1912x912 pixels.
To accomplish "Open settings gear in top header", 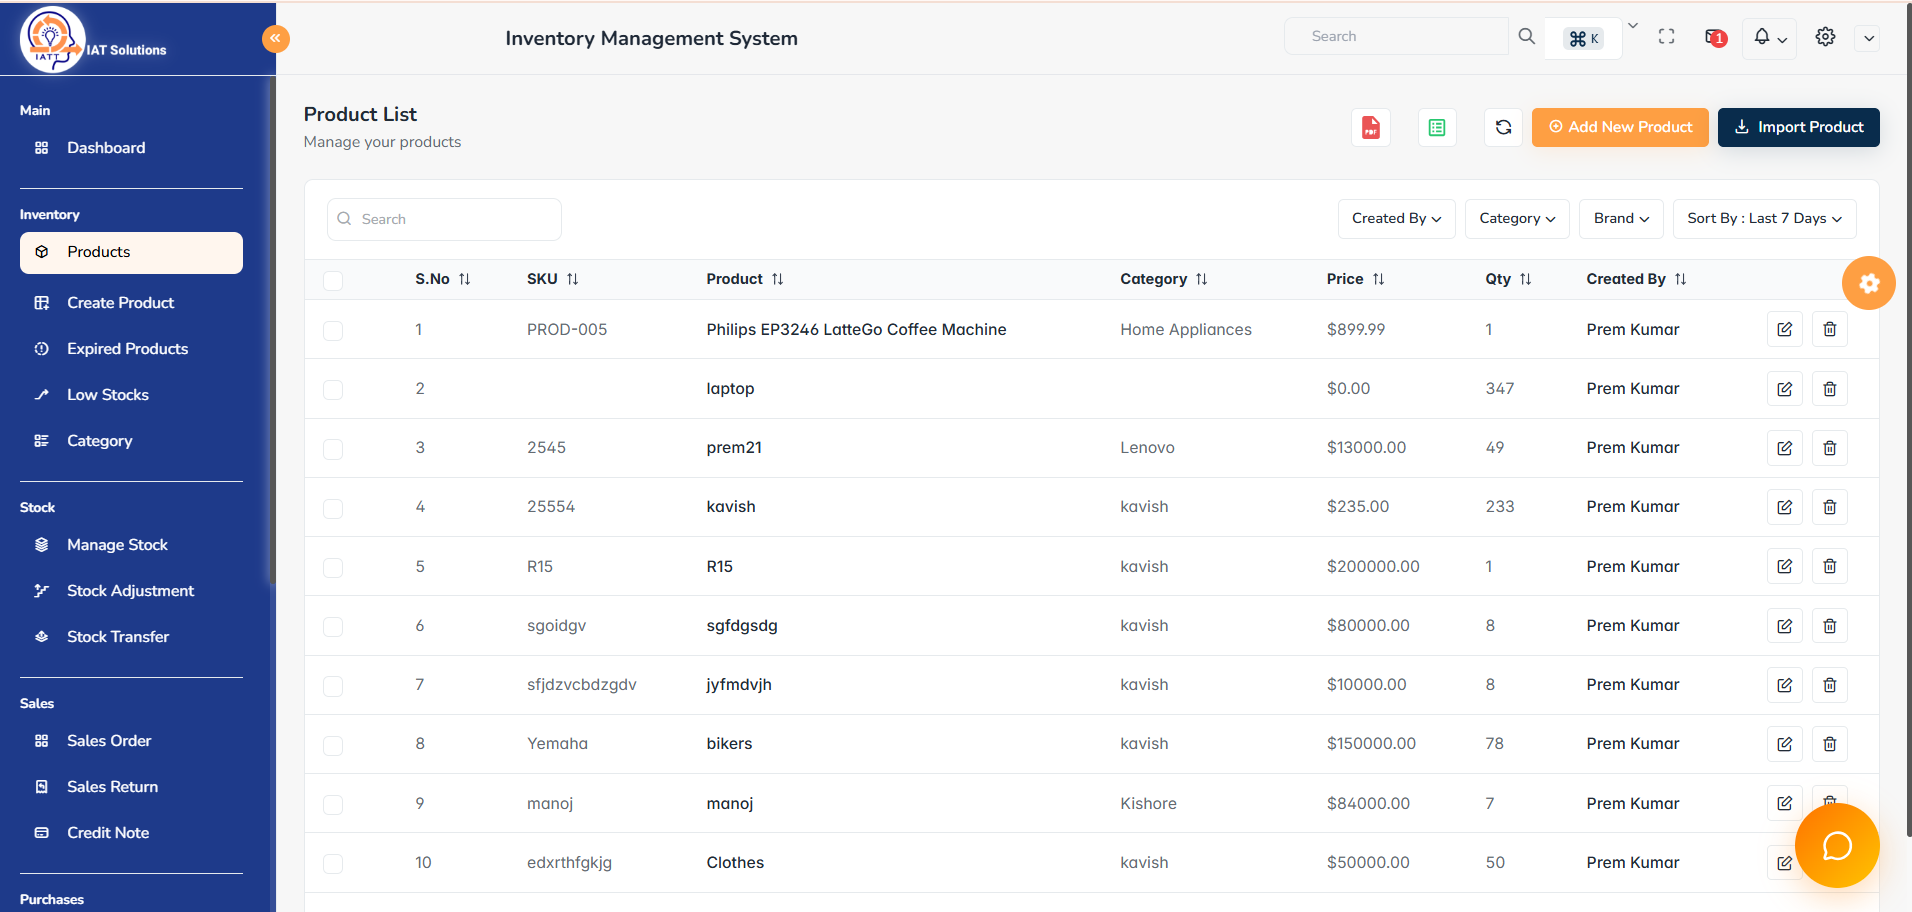I will (1825, 37).
